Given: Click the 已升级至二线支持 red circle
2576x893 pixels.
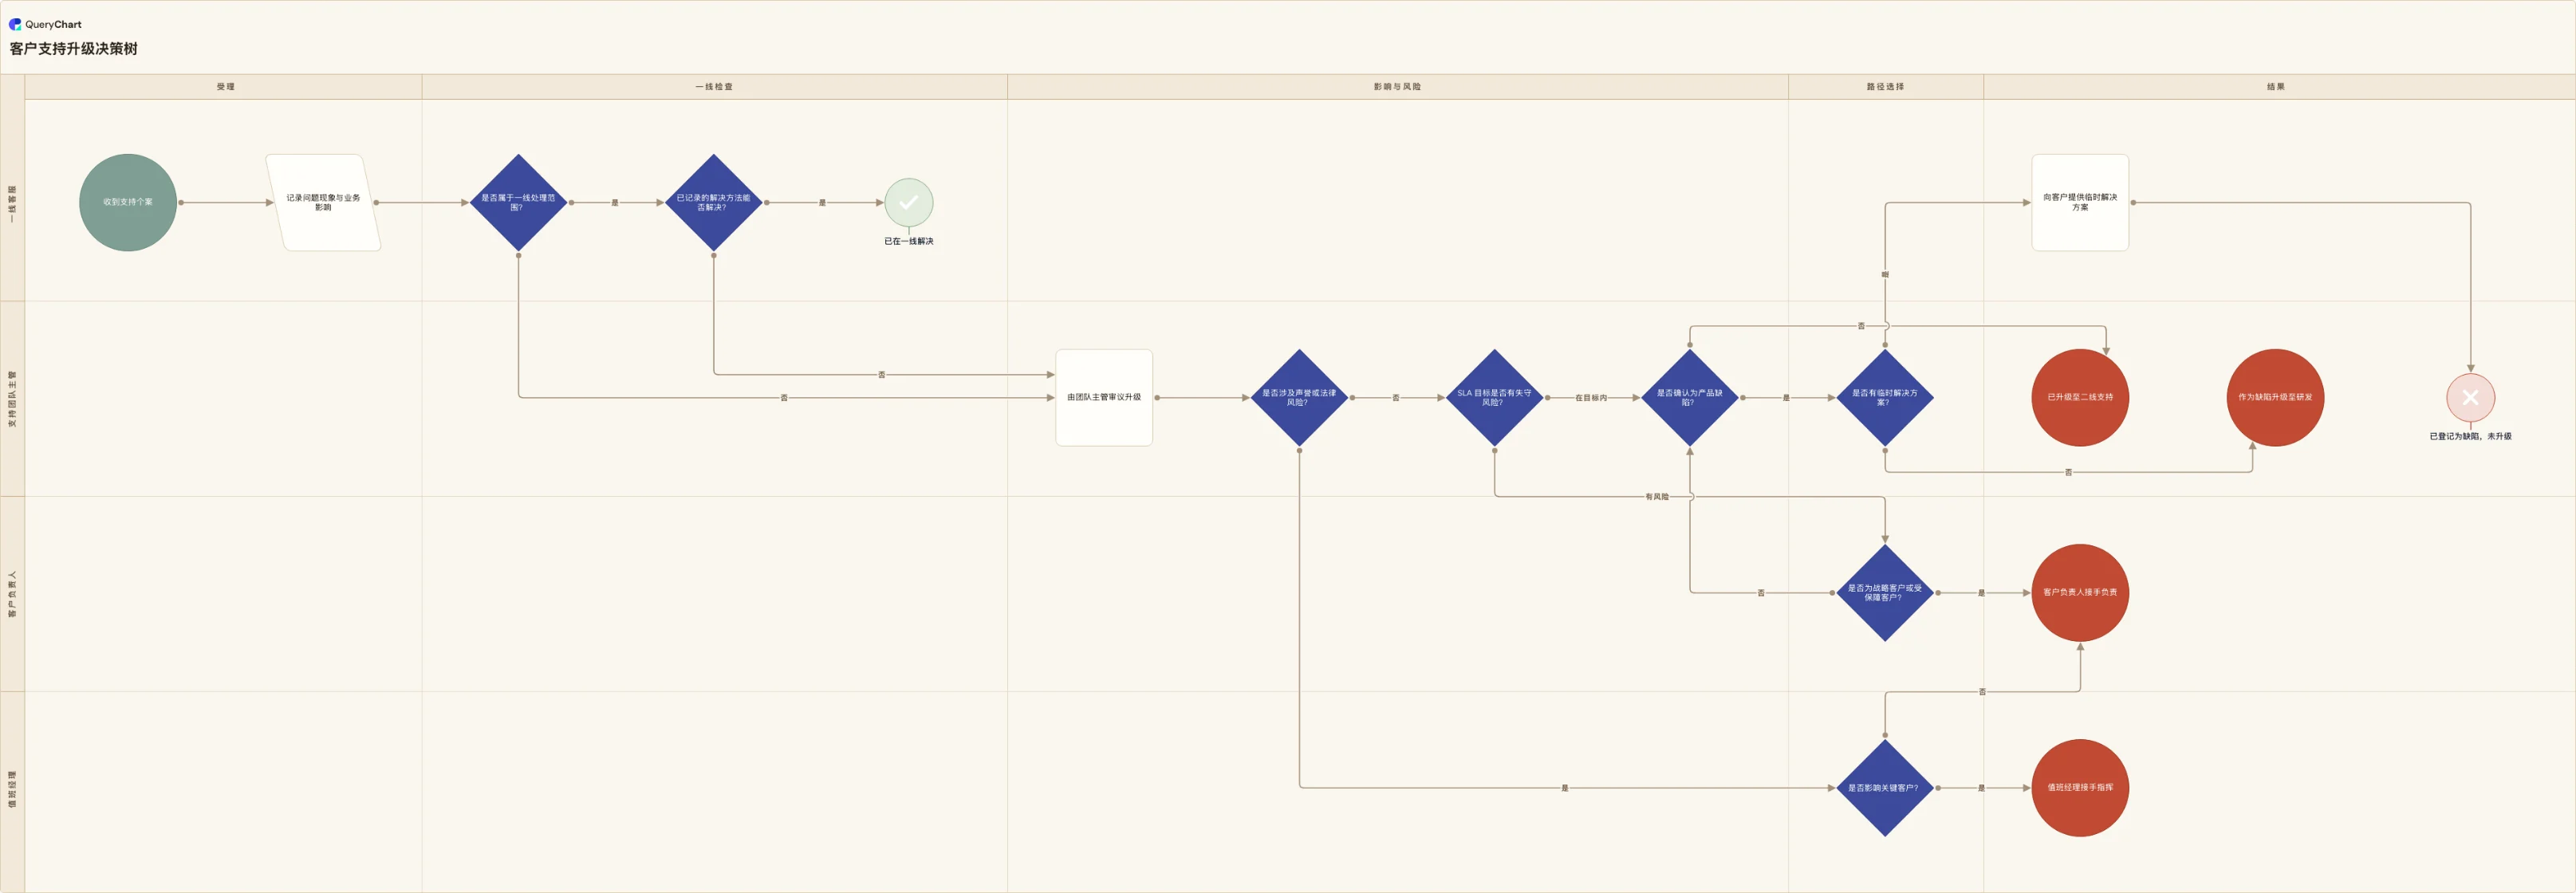Looking at the screenshot, I should point(2080,397).
